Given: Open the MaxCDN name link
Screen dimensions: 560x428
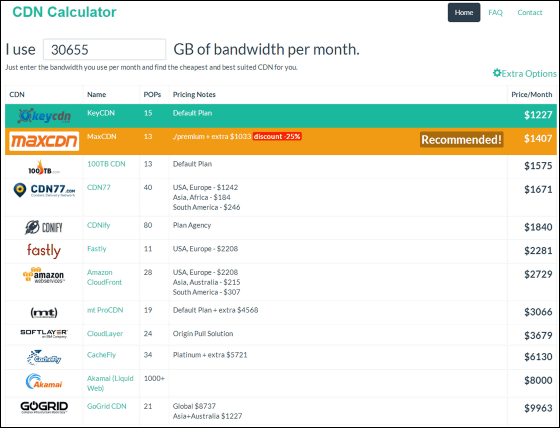Looking at the screenshot, I should coord(101,136).
